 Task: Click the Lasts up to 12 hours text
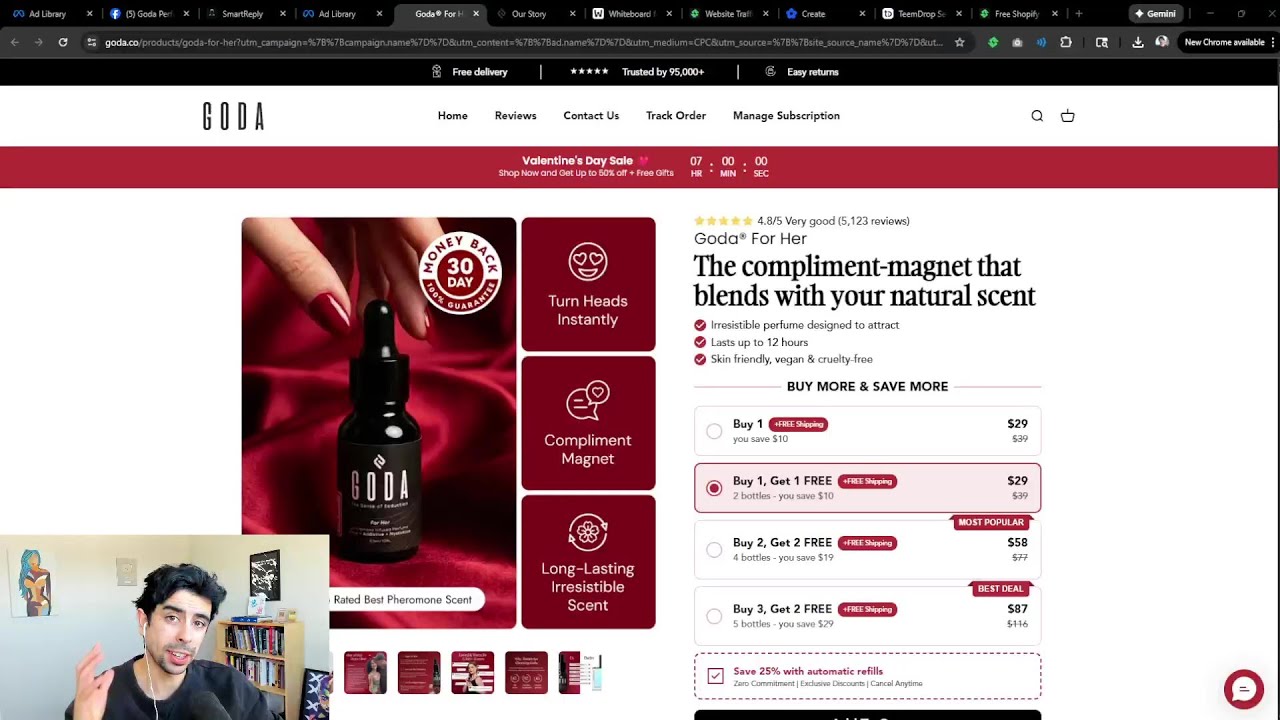pyautogui.click(x=759, y=342)
